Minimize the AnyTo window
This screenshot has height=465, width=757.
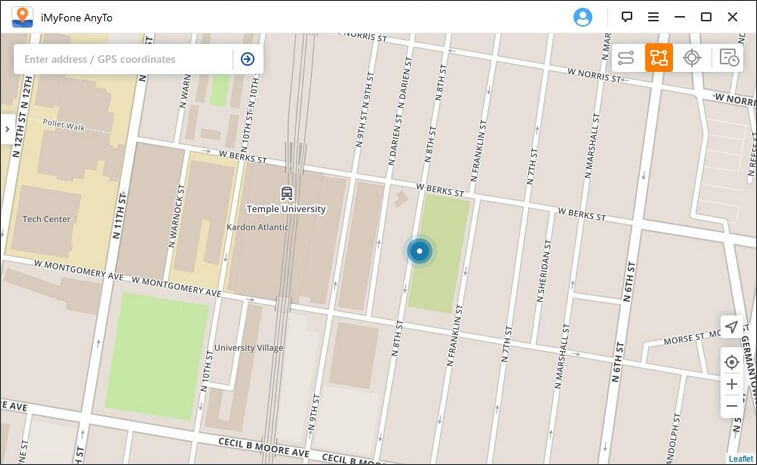tap(680, 17)
